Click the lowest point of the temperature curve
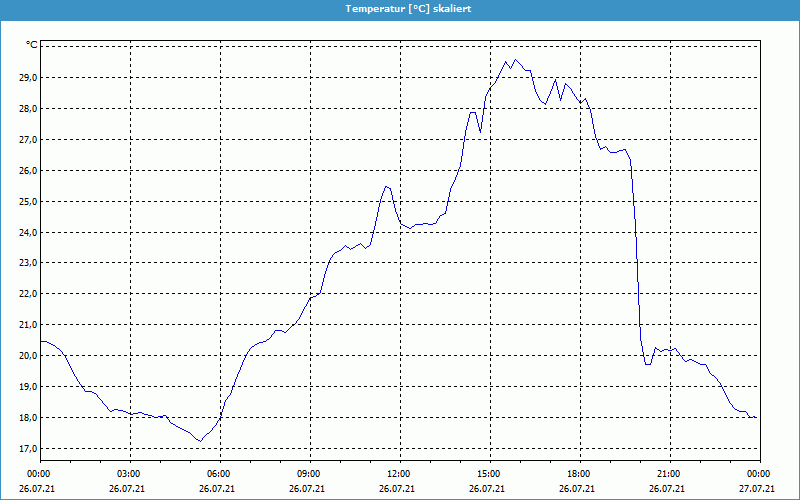 (x=200, y=441)
